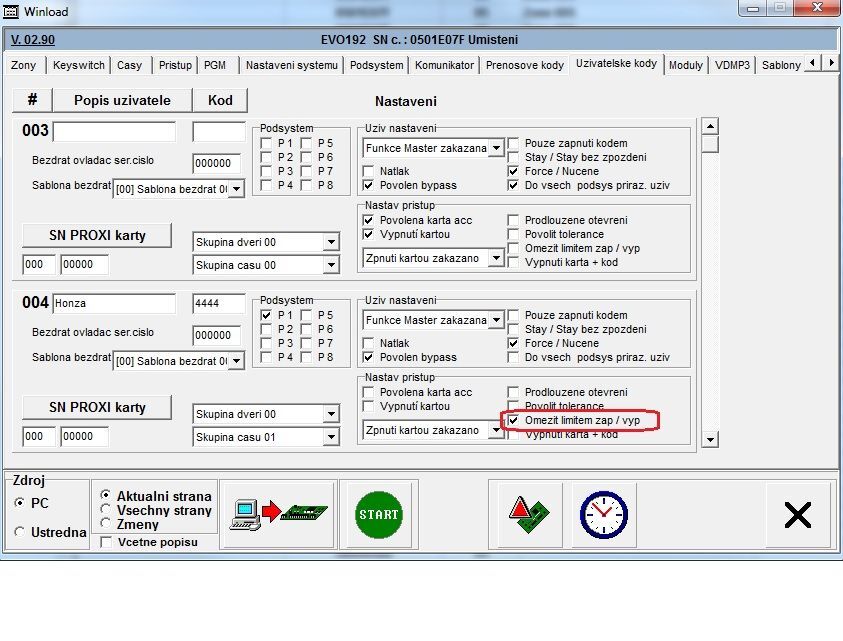Click the large X close icon
The height and width of the screenshot is (641, 843).
pos(797,514)
